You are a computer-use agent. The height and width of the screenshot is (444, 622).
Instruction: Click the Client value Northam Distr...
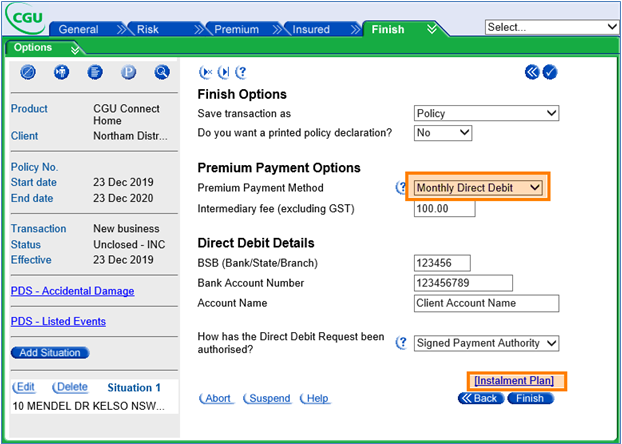(x=131, y=136)
